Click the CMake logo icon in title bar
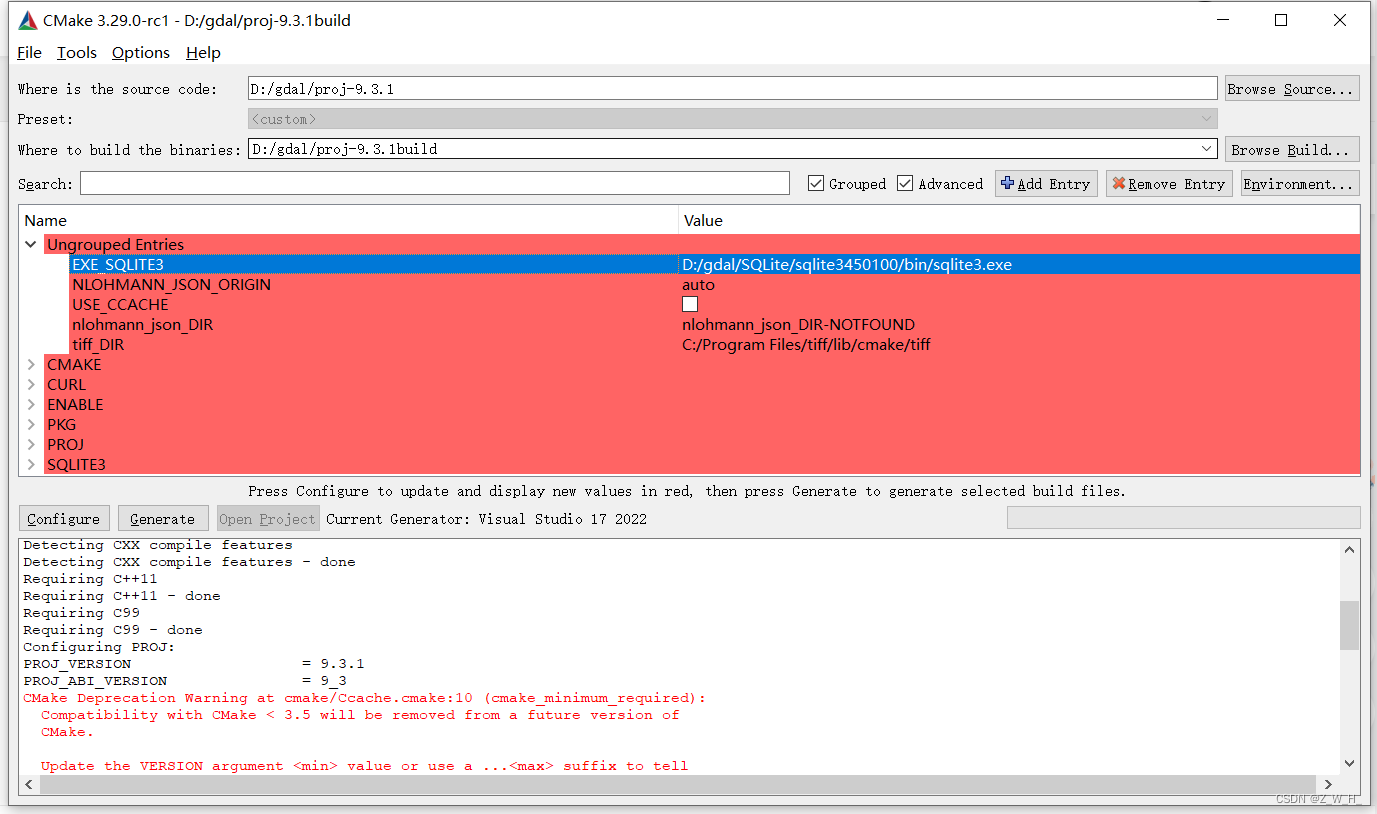This screenshot has height=814, width=1377. pyautogui.click(x=27, y=20)
